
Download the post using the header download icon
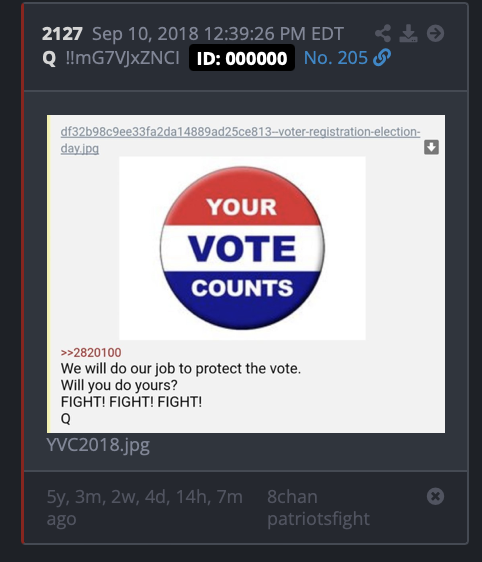tap(409, 34)
